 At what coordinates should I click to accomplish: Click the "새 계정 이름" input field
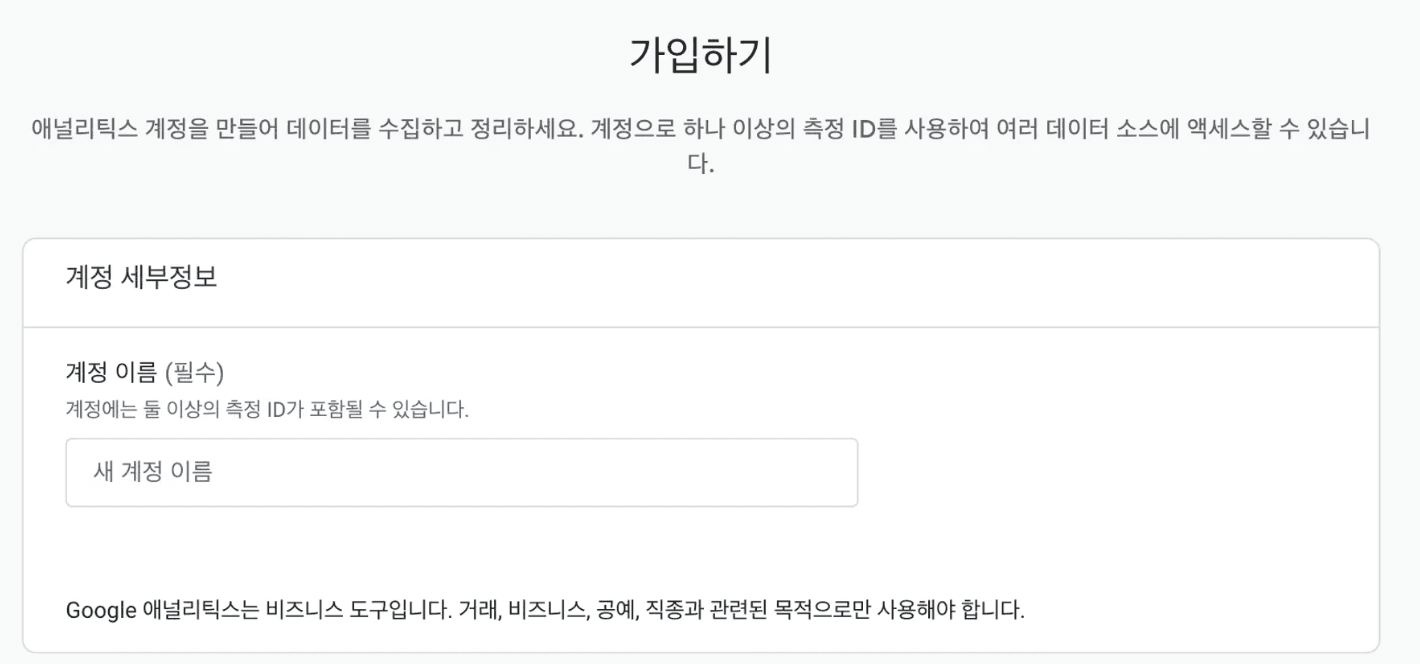coord(461,472)
